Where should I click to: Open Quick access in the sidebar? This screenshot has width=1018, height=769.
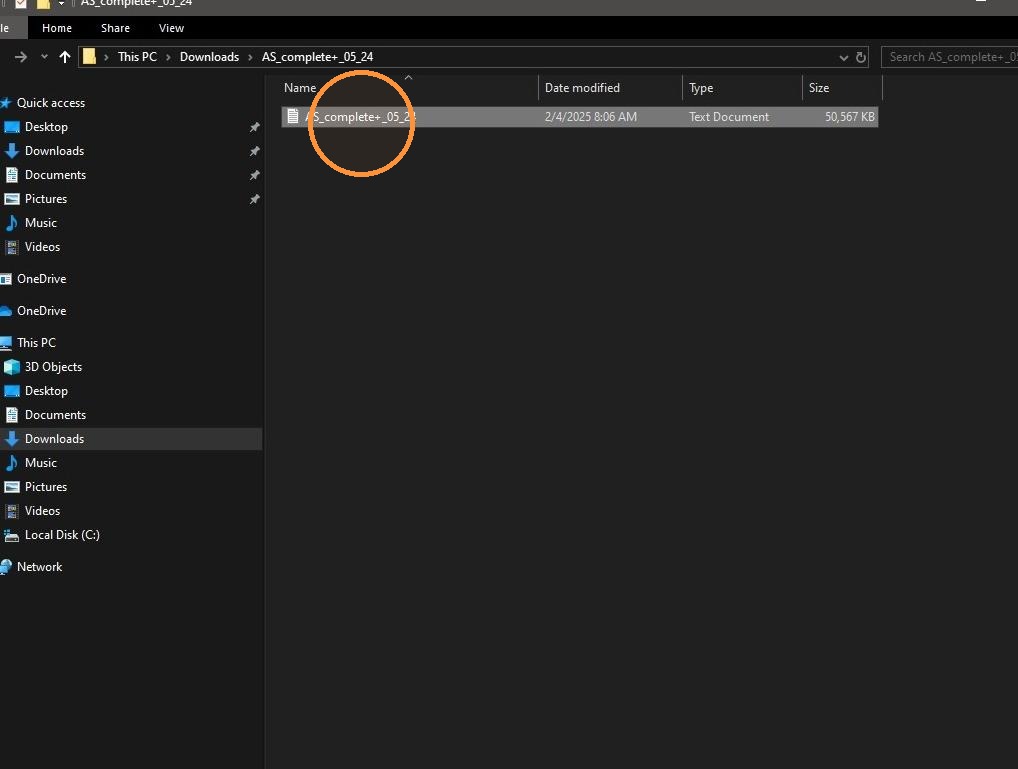coord(51,103)
